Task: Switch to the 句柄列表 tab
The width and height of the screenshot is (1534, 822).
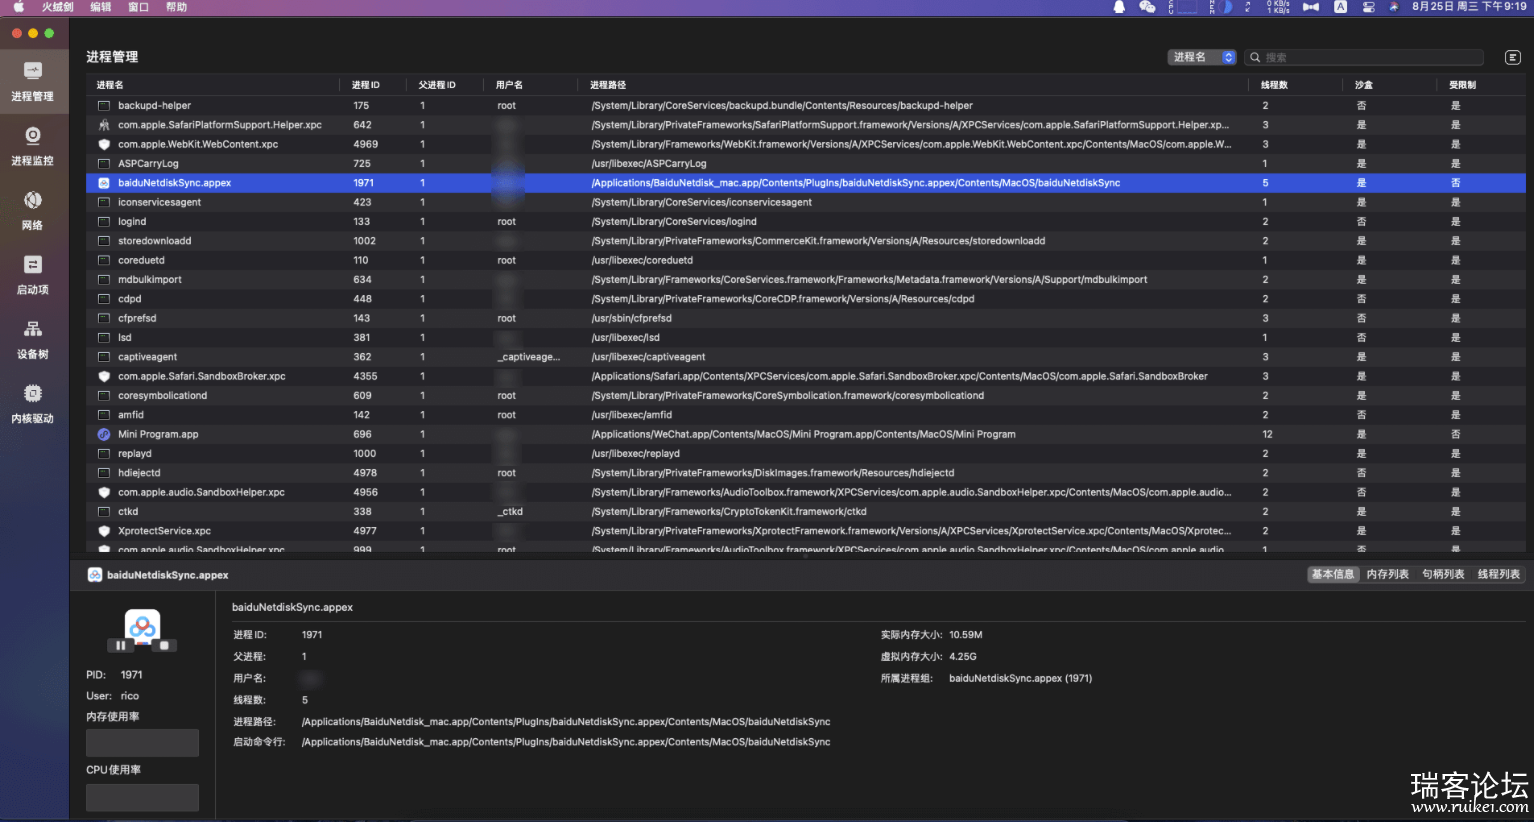Action: pyautogui.click(x=1443, y=574)
